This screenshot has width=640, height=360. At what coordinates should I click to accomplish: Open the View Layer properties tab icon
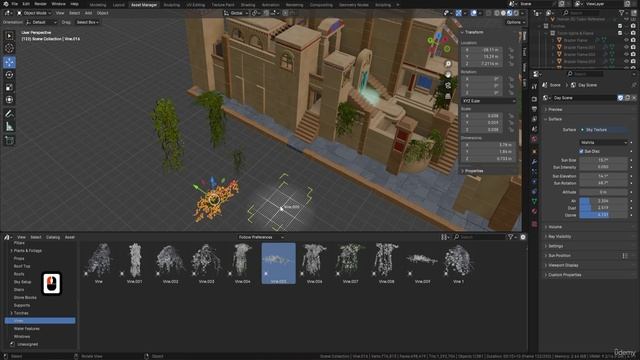pyautogui.click(x=534, y=119)
